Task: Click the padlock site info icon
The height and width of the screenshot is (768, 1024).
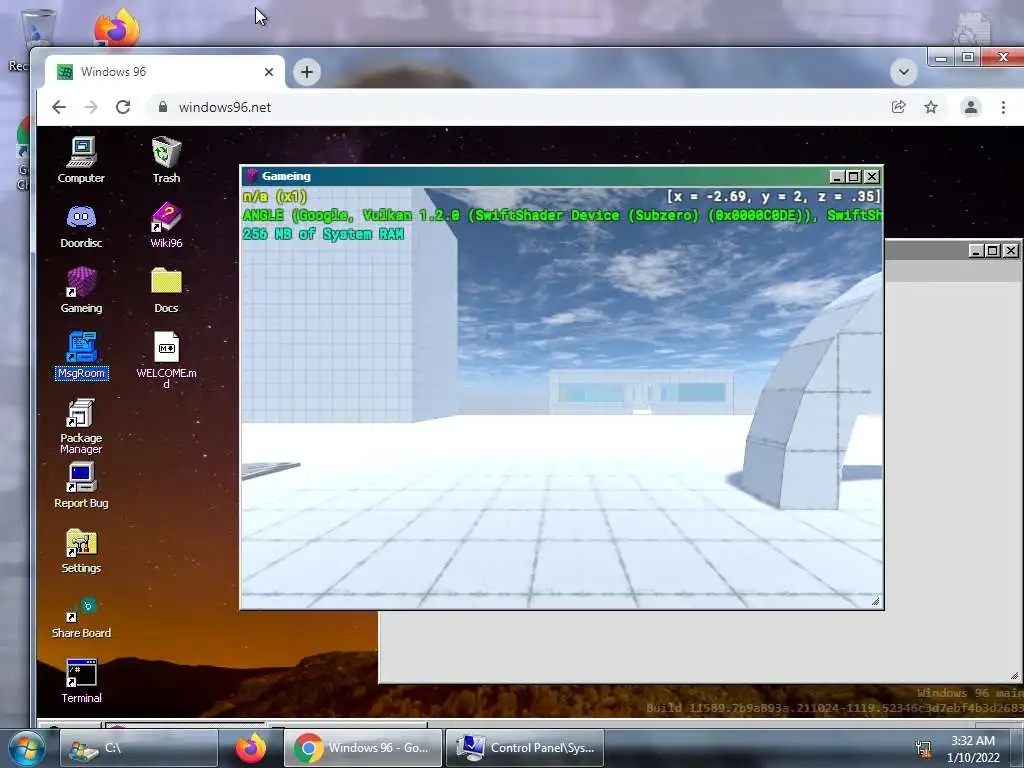Action: pos(163,107)
